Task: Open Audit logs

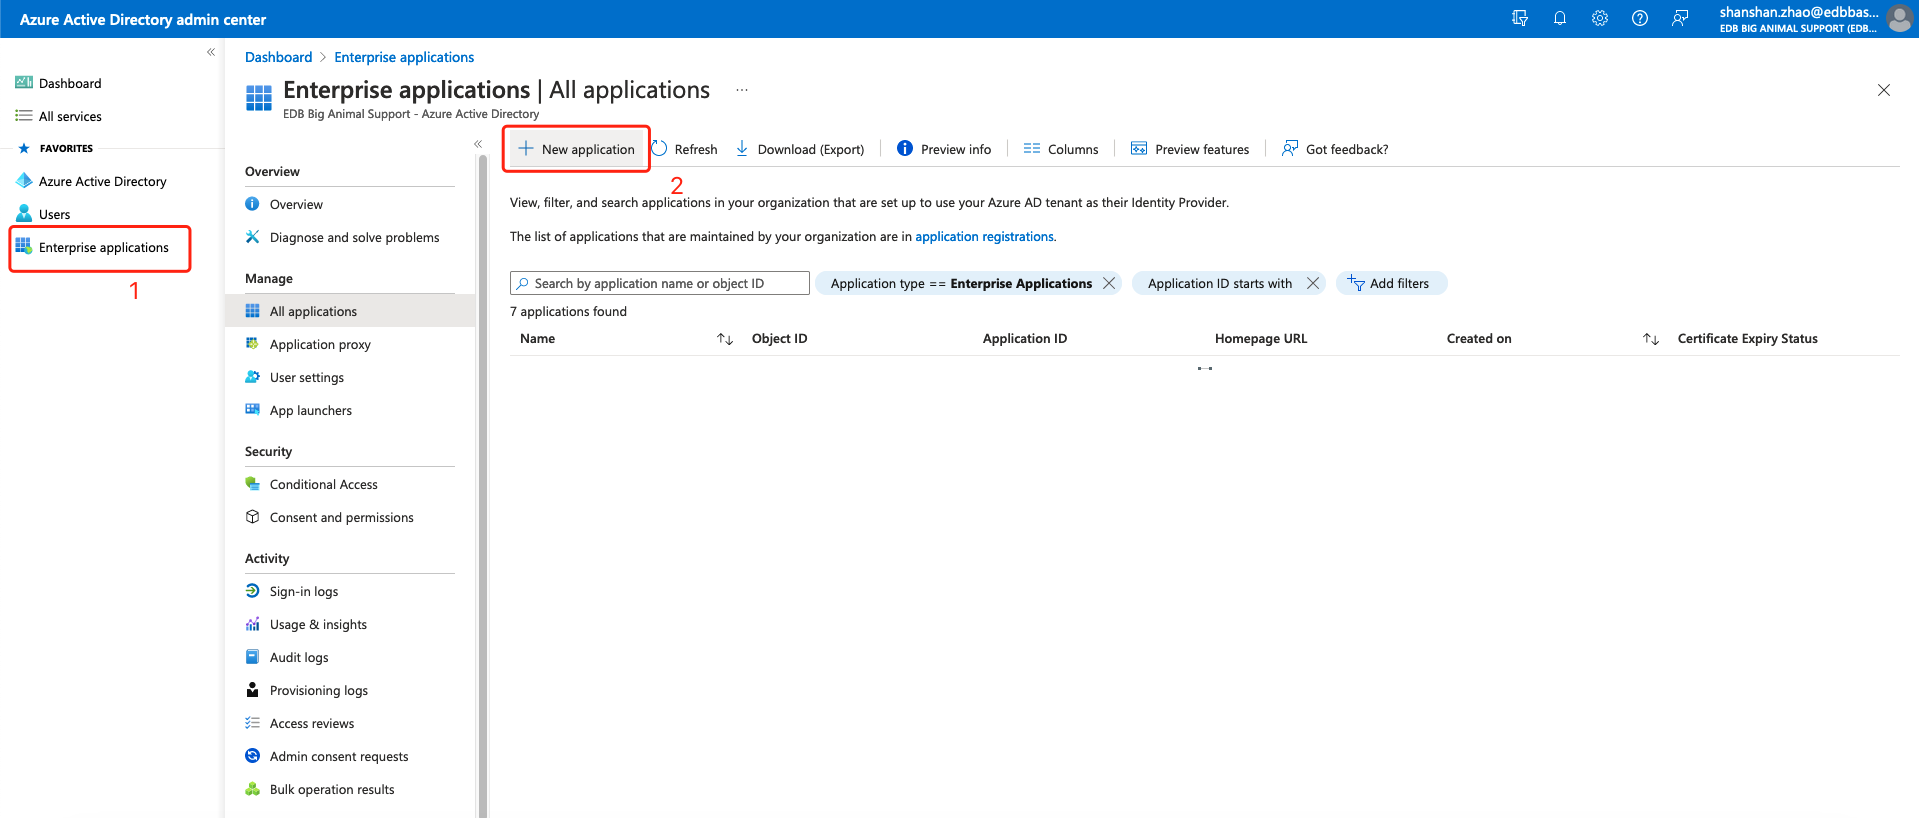Action: point(298,657)
